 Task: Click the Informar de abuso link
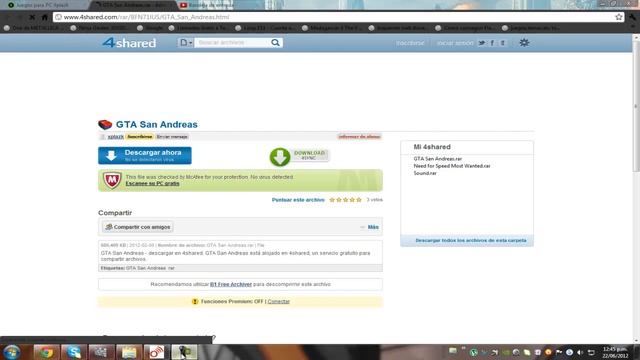(x=359, y=137)
